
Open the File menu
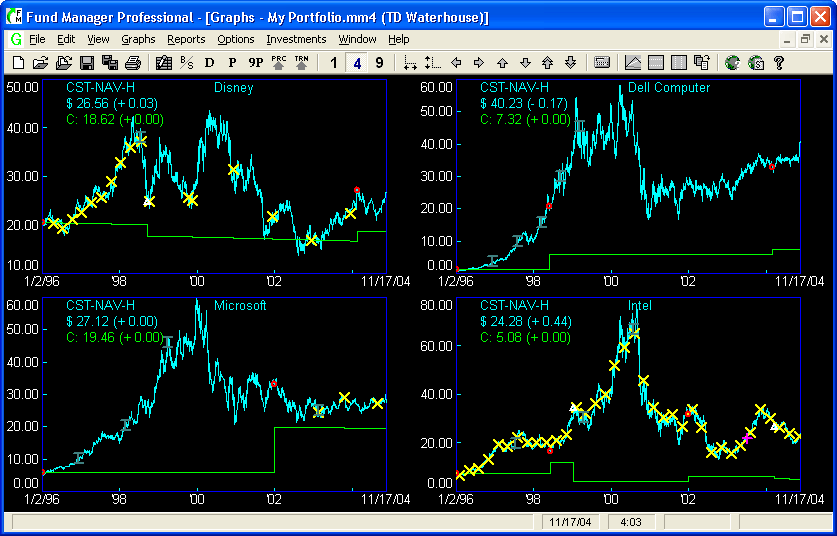37,40
